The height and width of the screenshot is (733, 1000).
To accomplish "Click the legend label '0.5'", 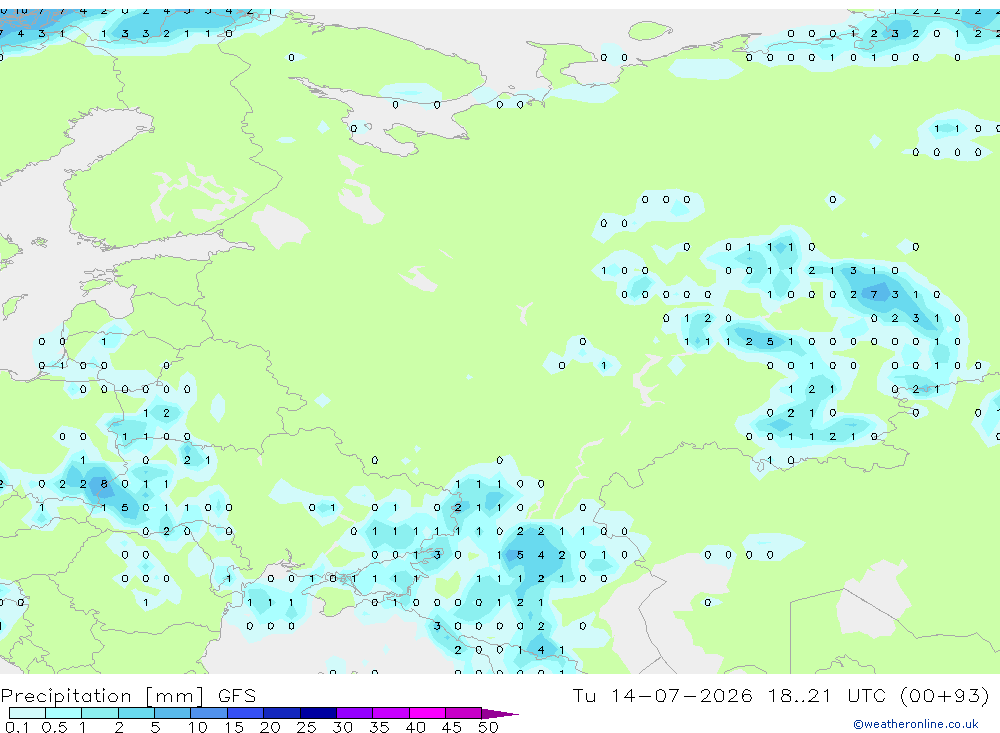I will 54,727.
